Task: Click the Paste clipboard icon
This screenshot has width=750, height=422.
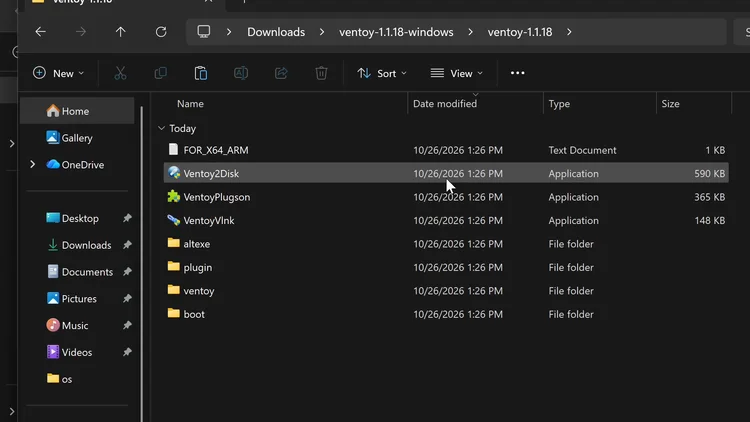Action: [201, 73]
